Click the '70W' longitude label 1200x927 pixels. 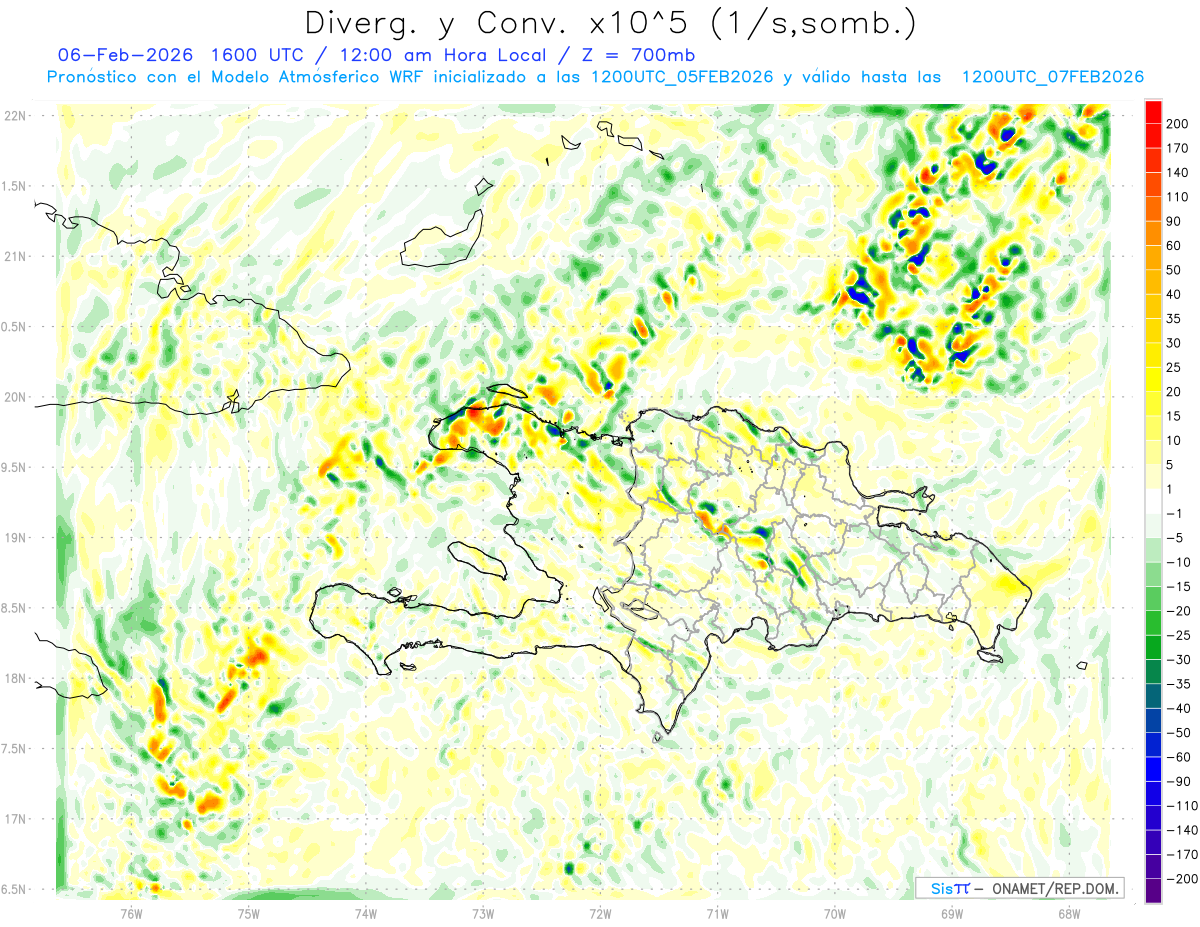click(x=834, y=913)
